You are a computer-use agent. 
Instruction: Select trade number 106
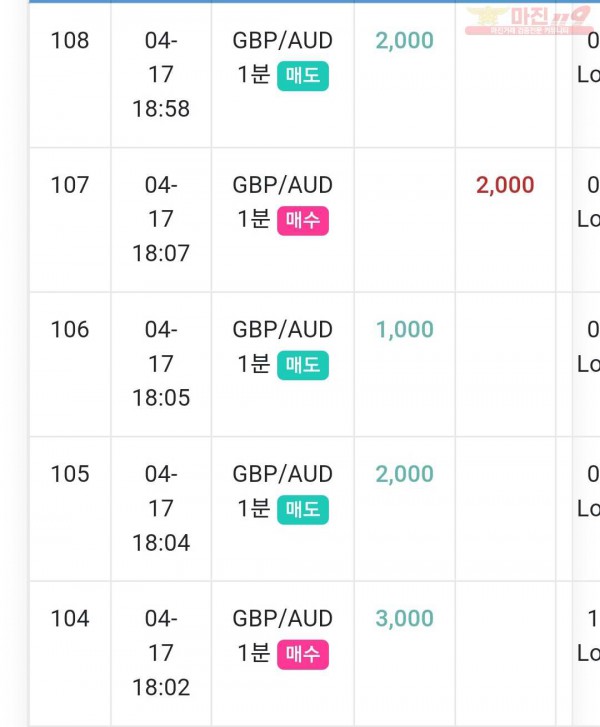tap(70, 330)
